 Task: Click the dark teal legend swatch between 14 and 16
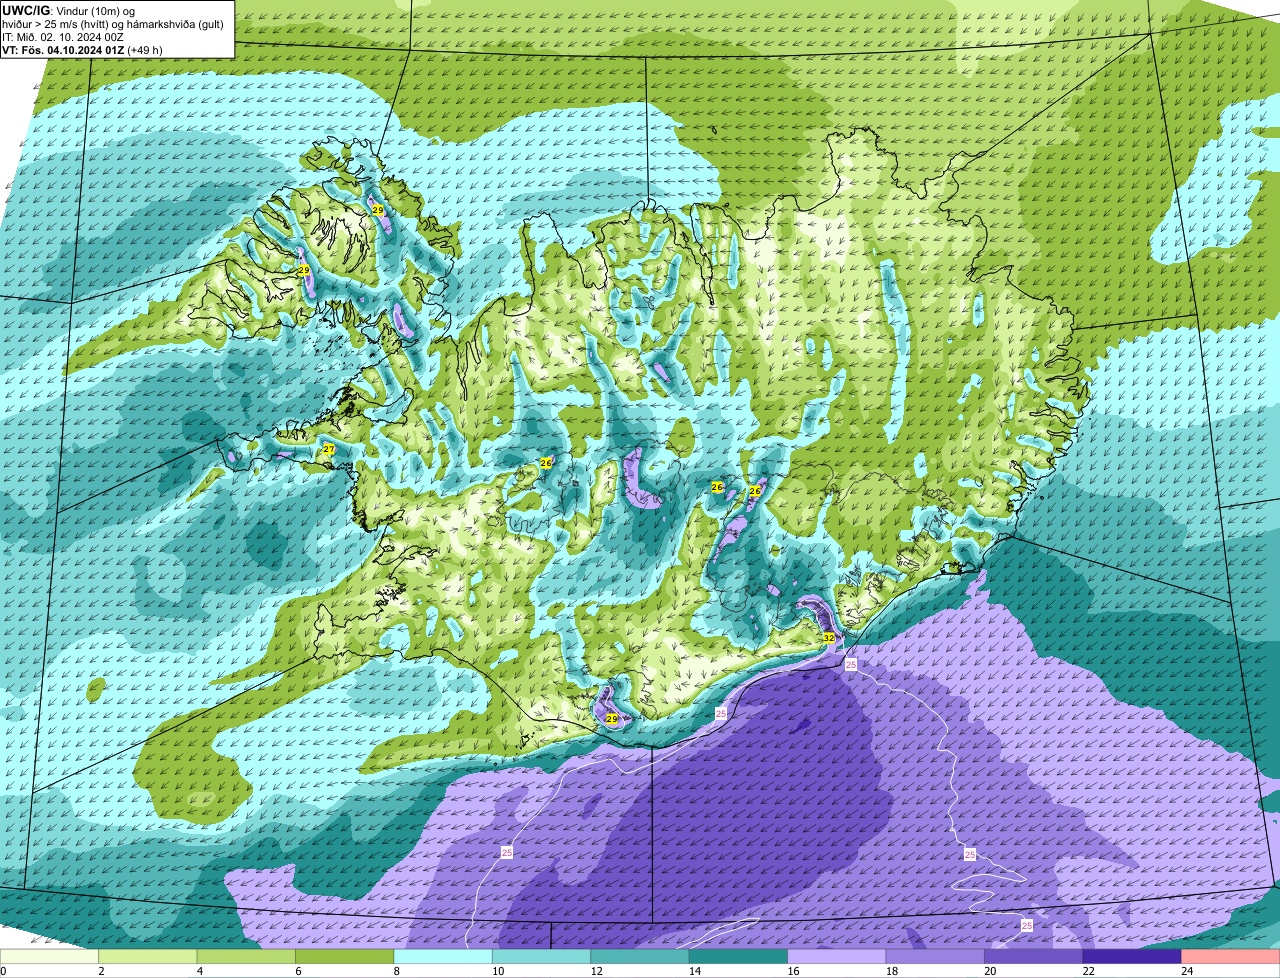[739, 957]
